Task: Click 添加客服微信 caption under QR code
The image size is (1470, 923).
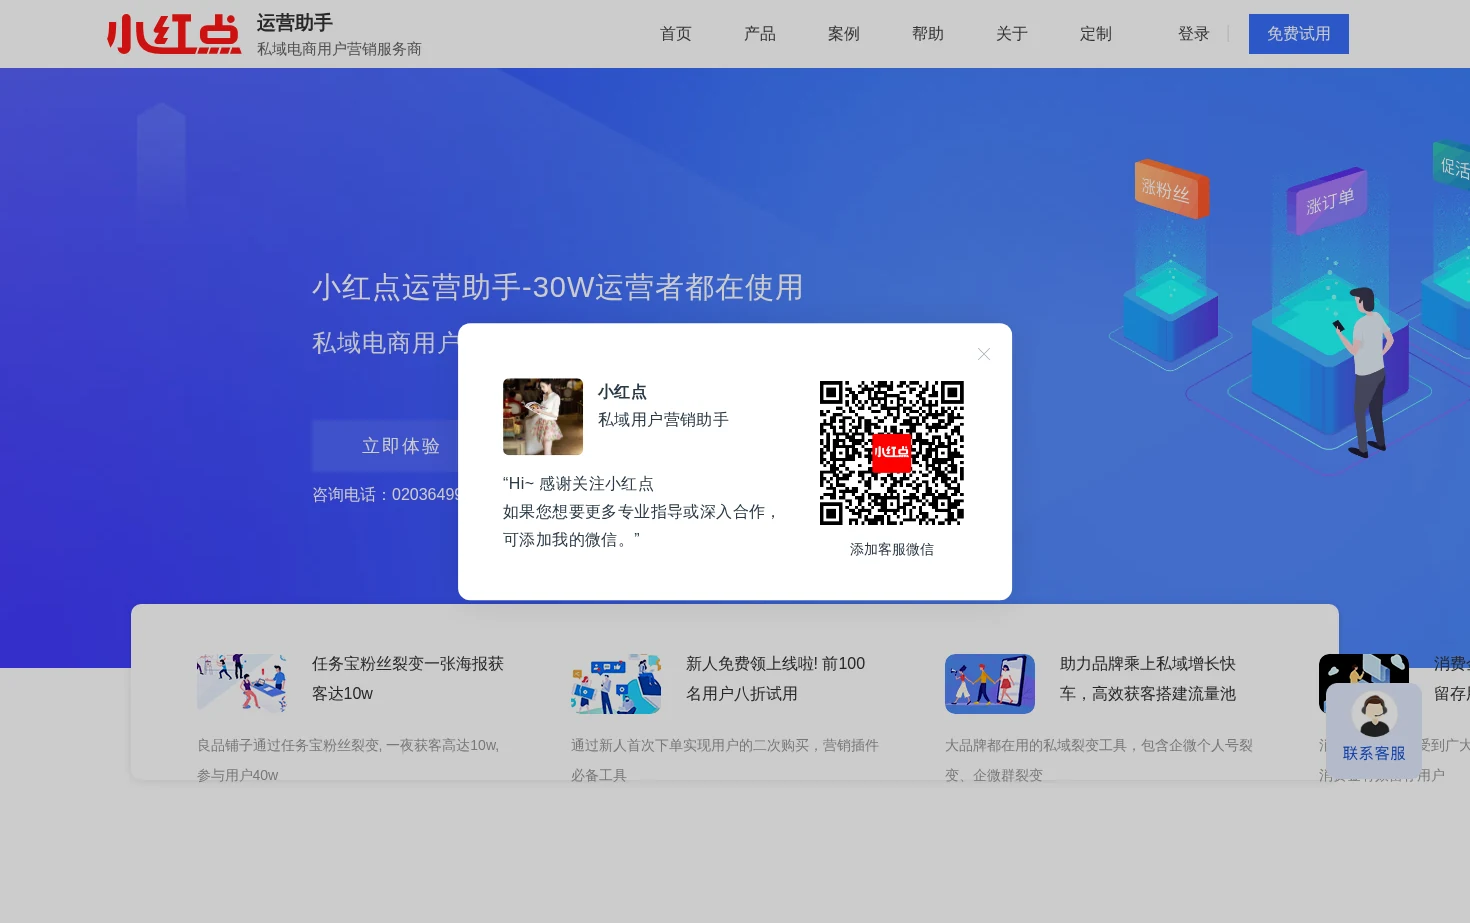Action: click(x=892, y=550)
